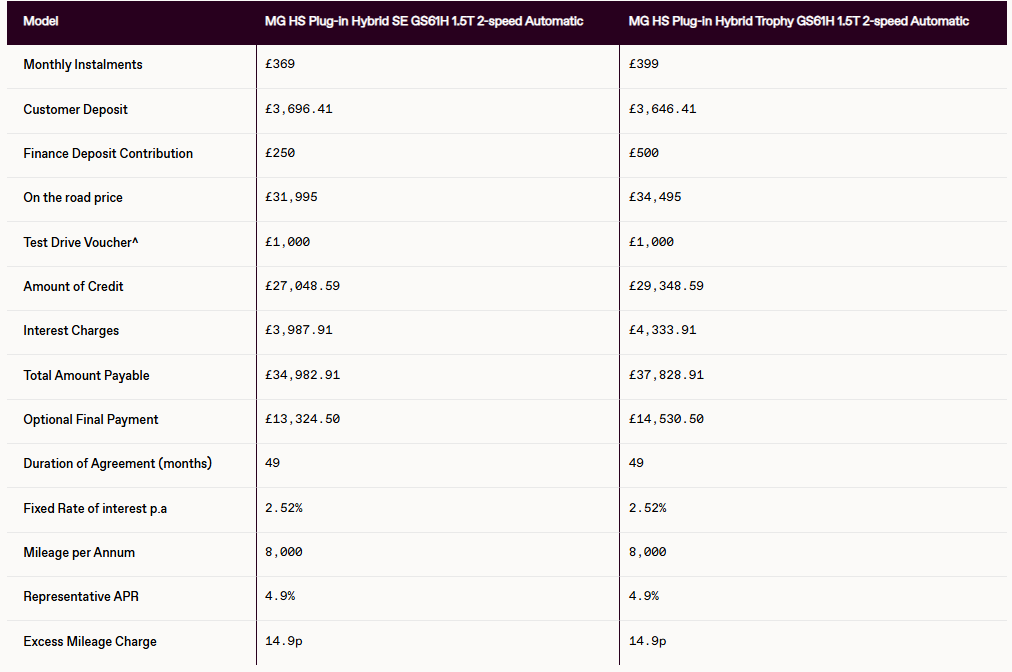Click the Monthly Instalments row label

click(83, 65)
